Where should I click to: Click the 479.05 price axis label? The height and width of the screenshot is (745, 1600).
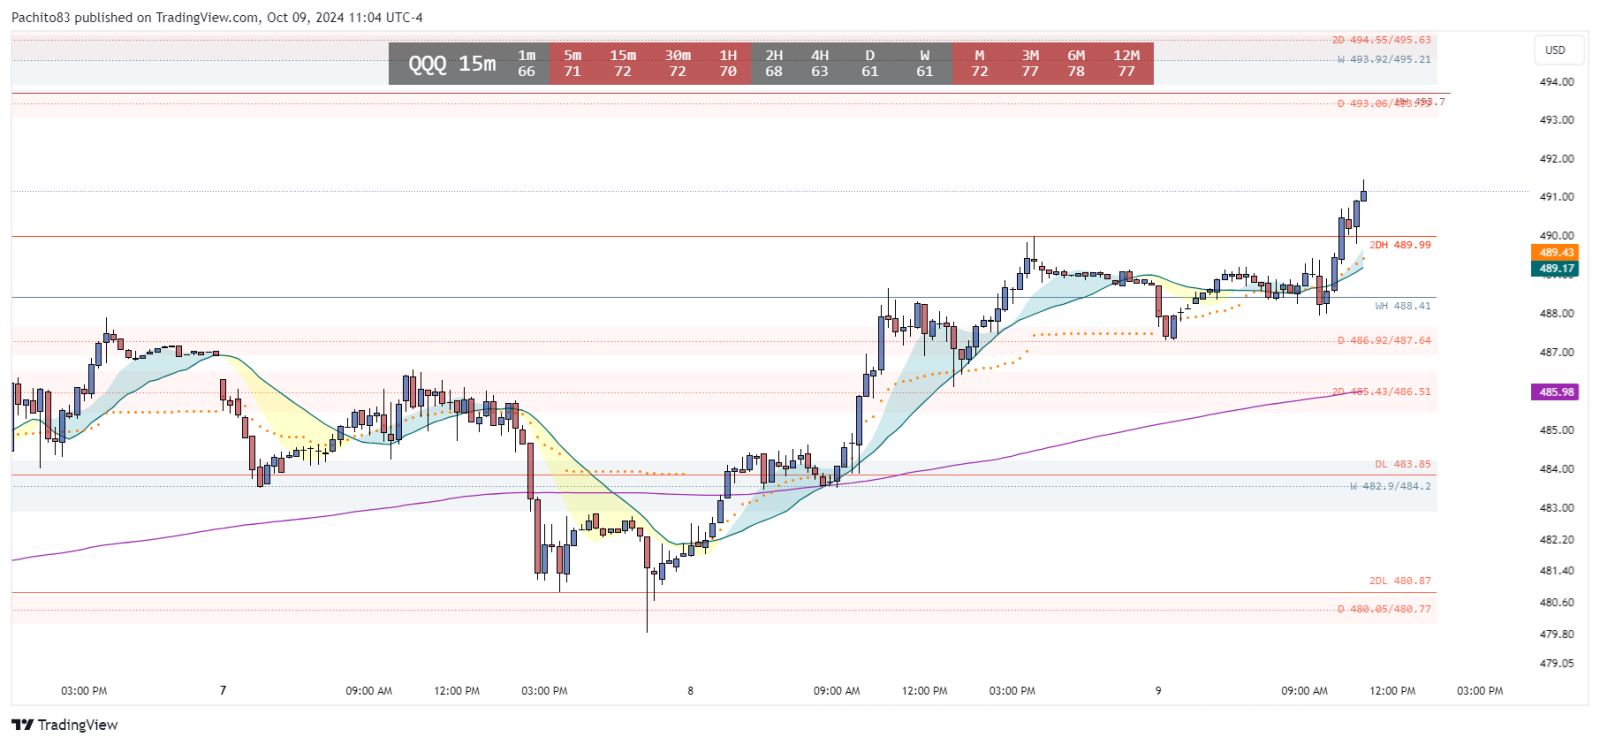(x=1556, y=664)
